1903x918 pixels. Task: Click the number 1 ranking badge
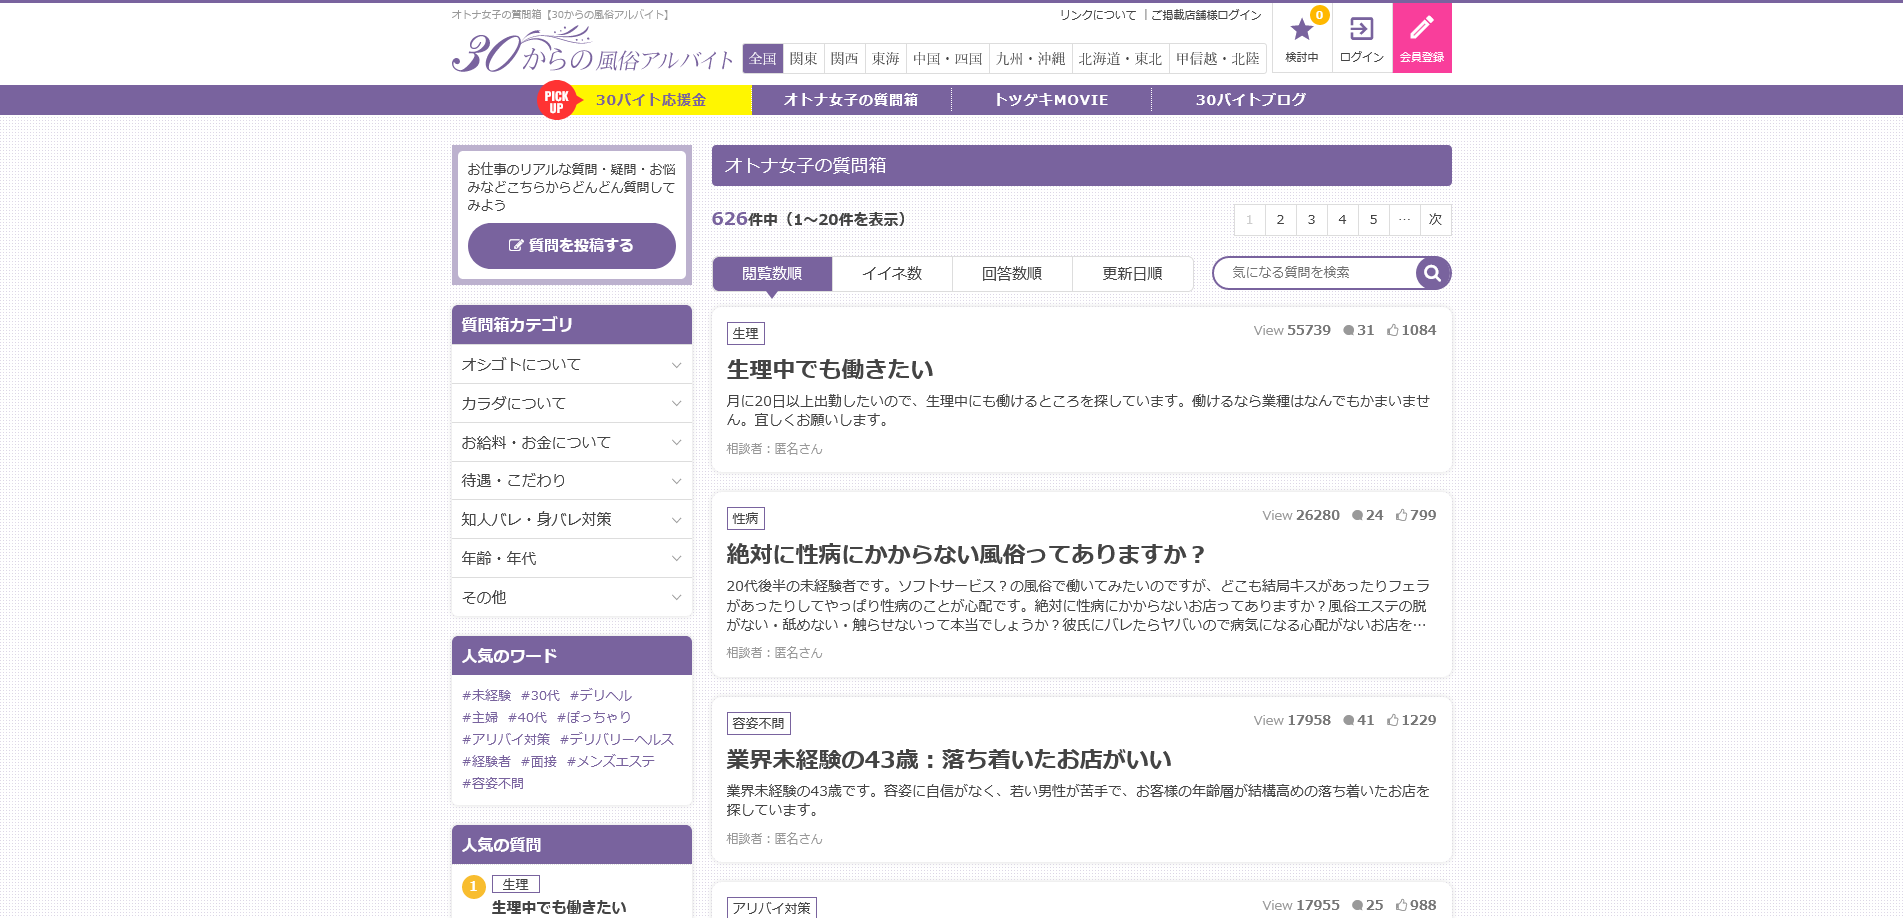click(x=473, y=886)
